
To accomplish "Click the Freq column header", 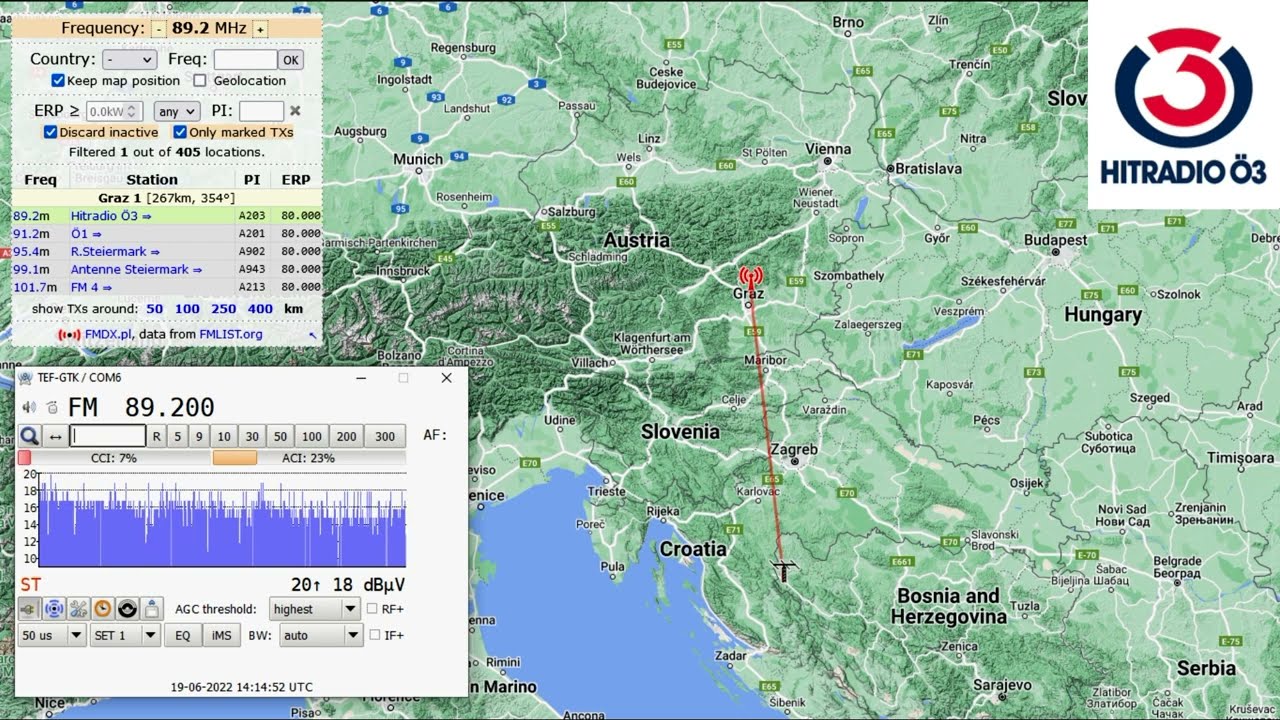I will click(x=41, y=180).
